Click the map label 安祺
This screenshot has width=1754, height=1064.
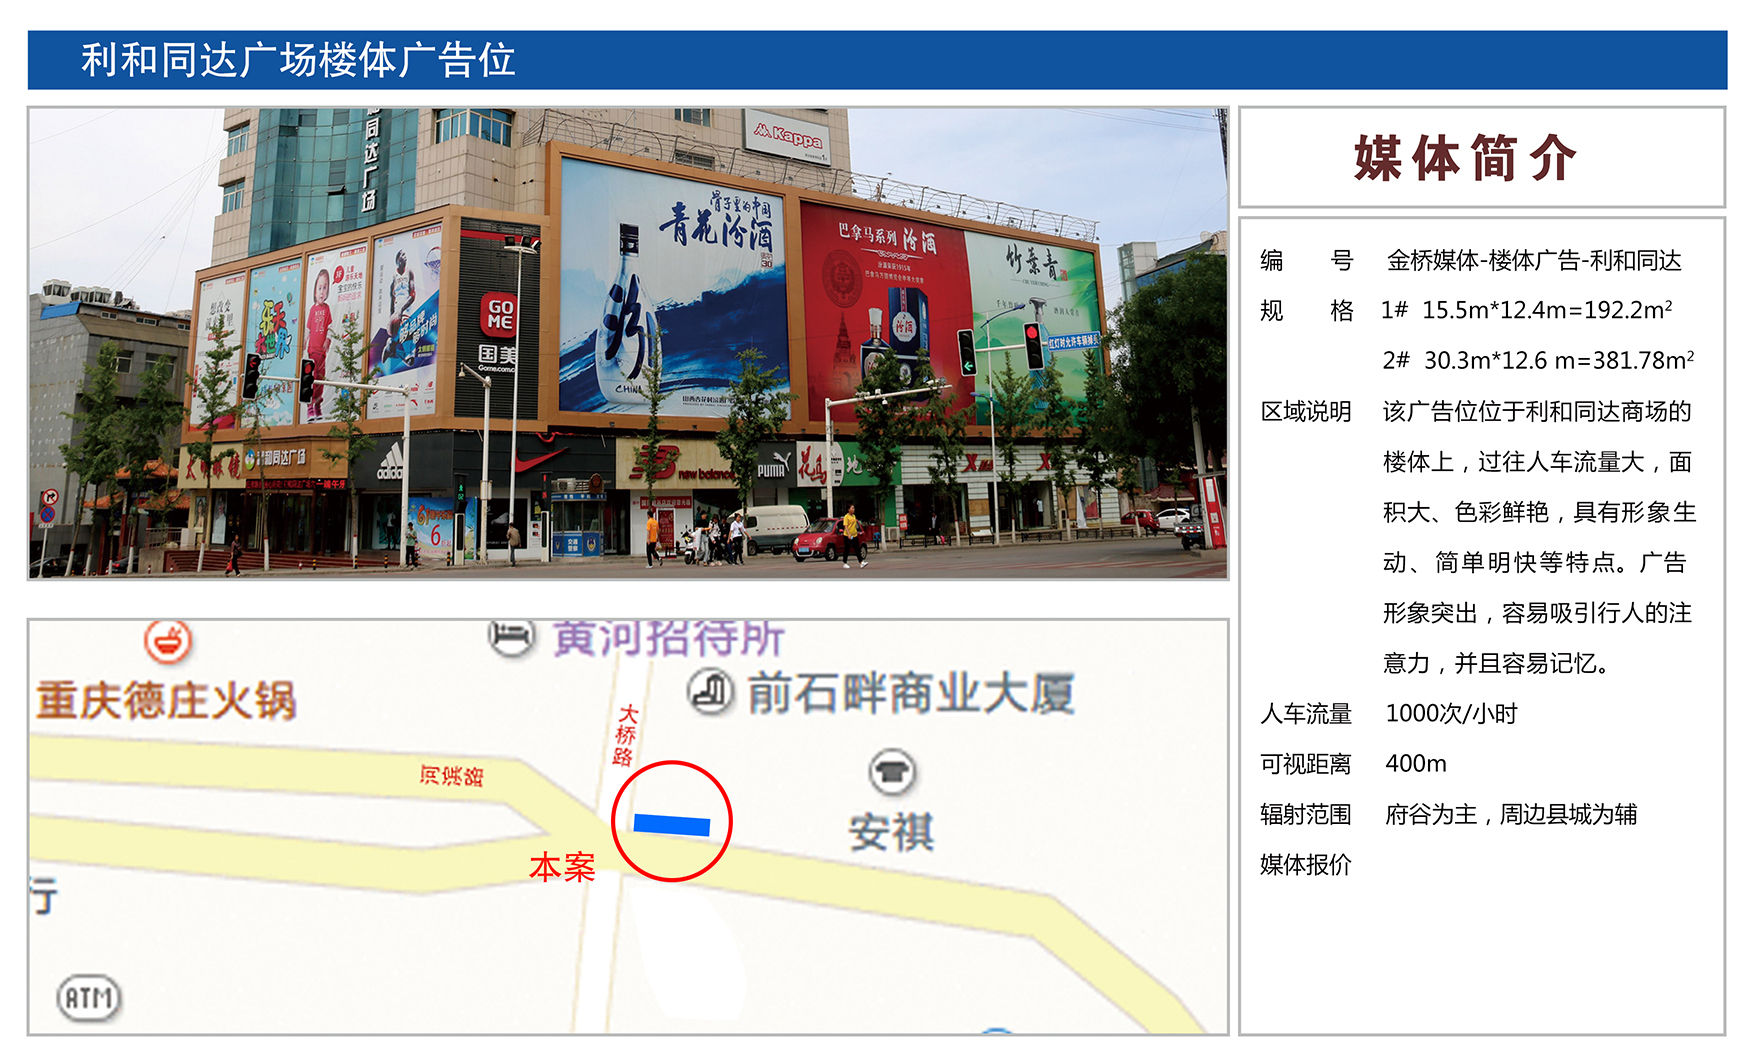(892, 832)
